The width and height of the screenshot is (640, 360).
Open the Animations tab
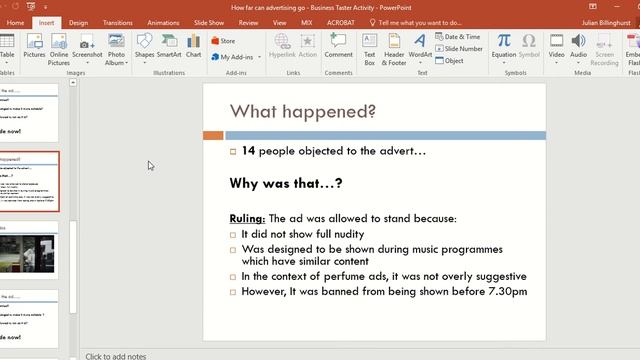163,23
